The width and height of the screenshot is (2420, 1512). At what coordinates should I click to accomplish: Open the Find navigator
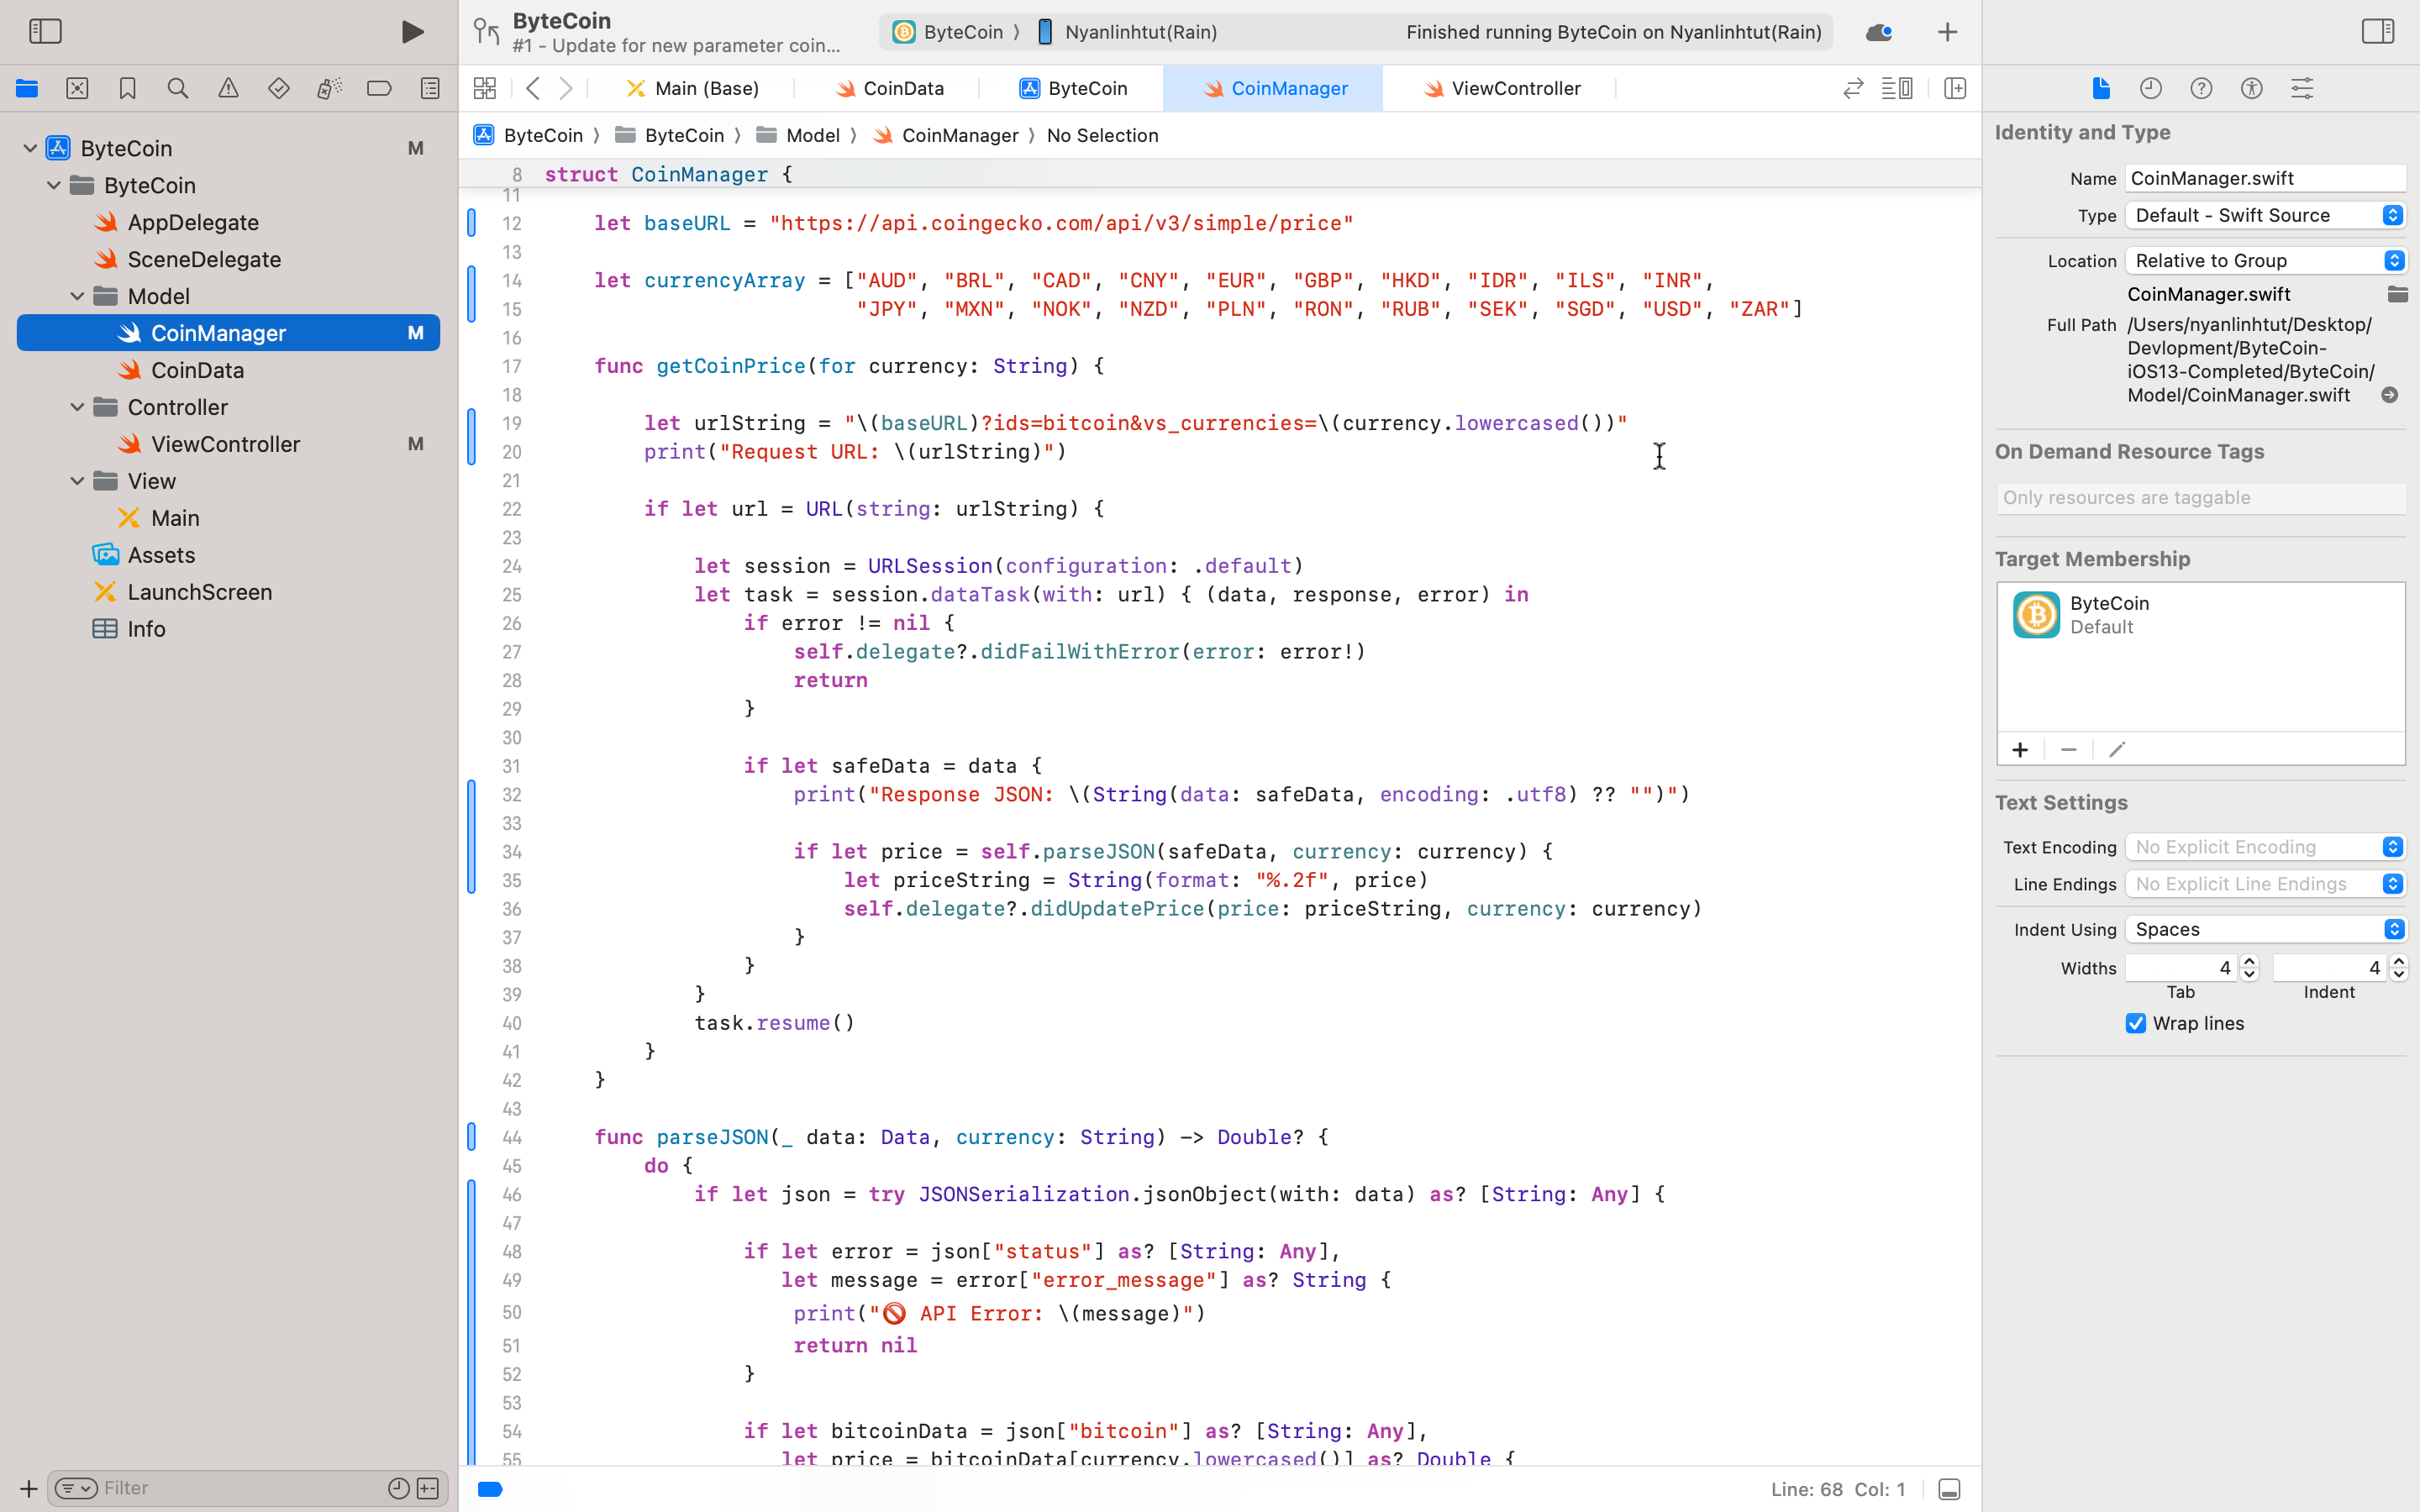tap(178, 88)
